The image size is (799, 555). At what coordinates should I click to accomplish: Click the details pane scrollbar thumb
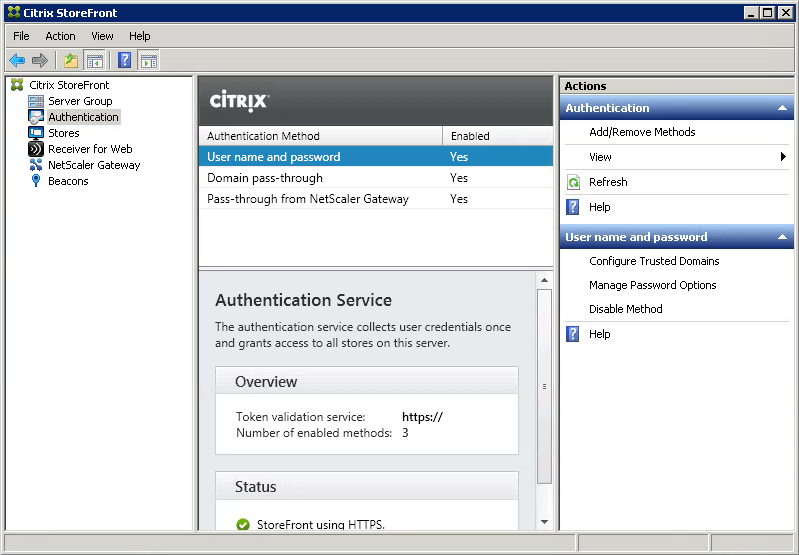[x=544, y=386]
